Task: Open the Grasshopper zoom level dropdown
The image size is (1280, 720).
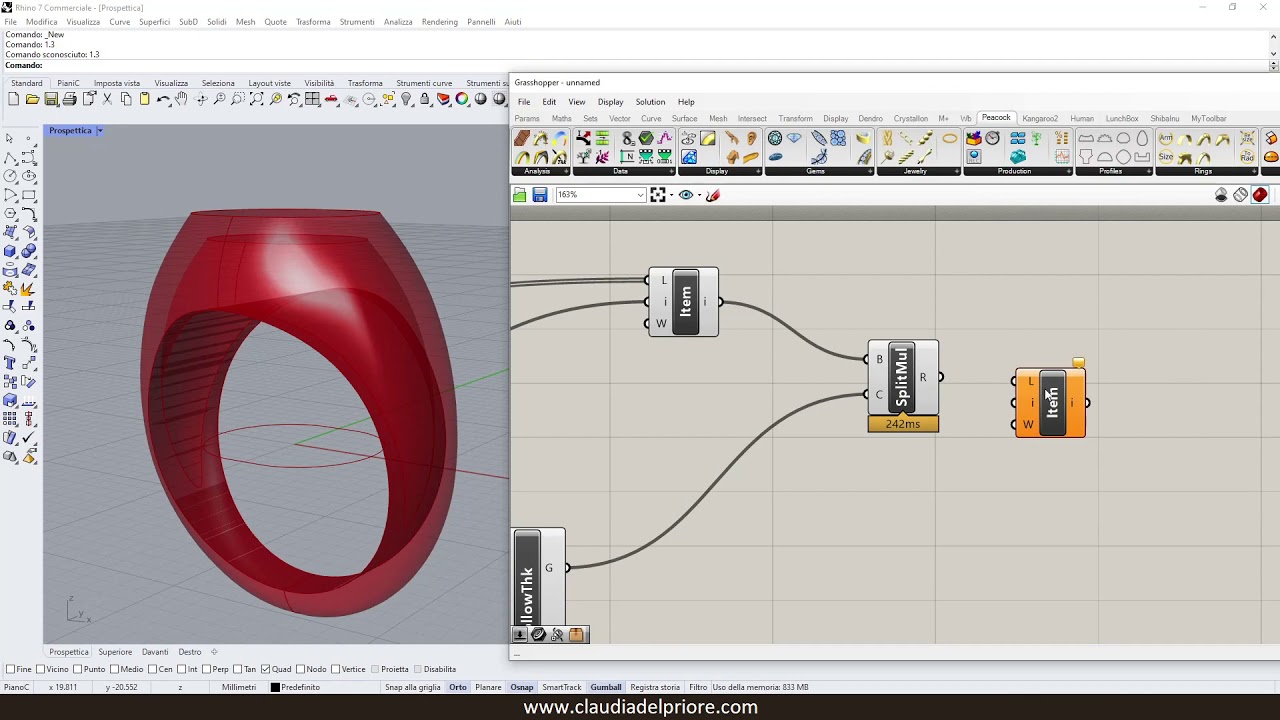Action: (640, 195)
